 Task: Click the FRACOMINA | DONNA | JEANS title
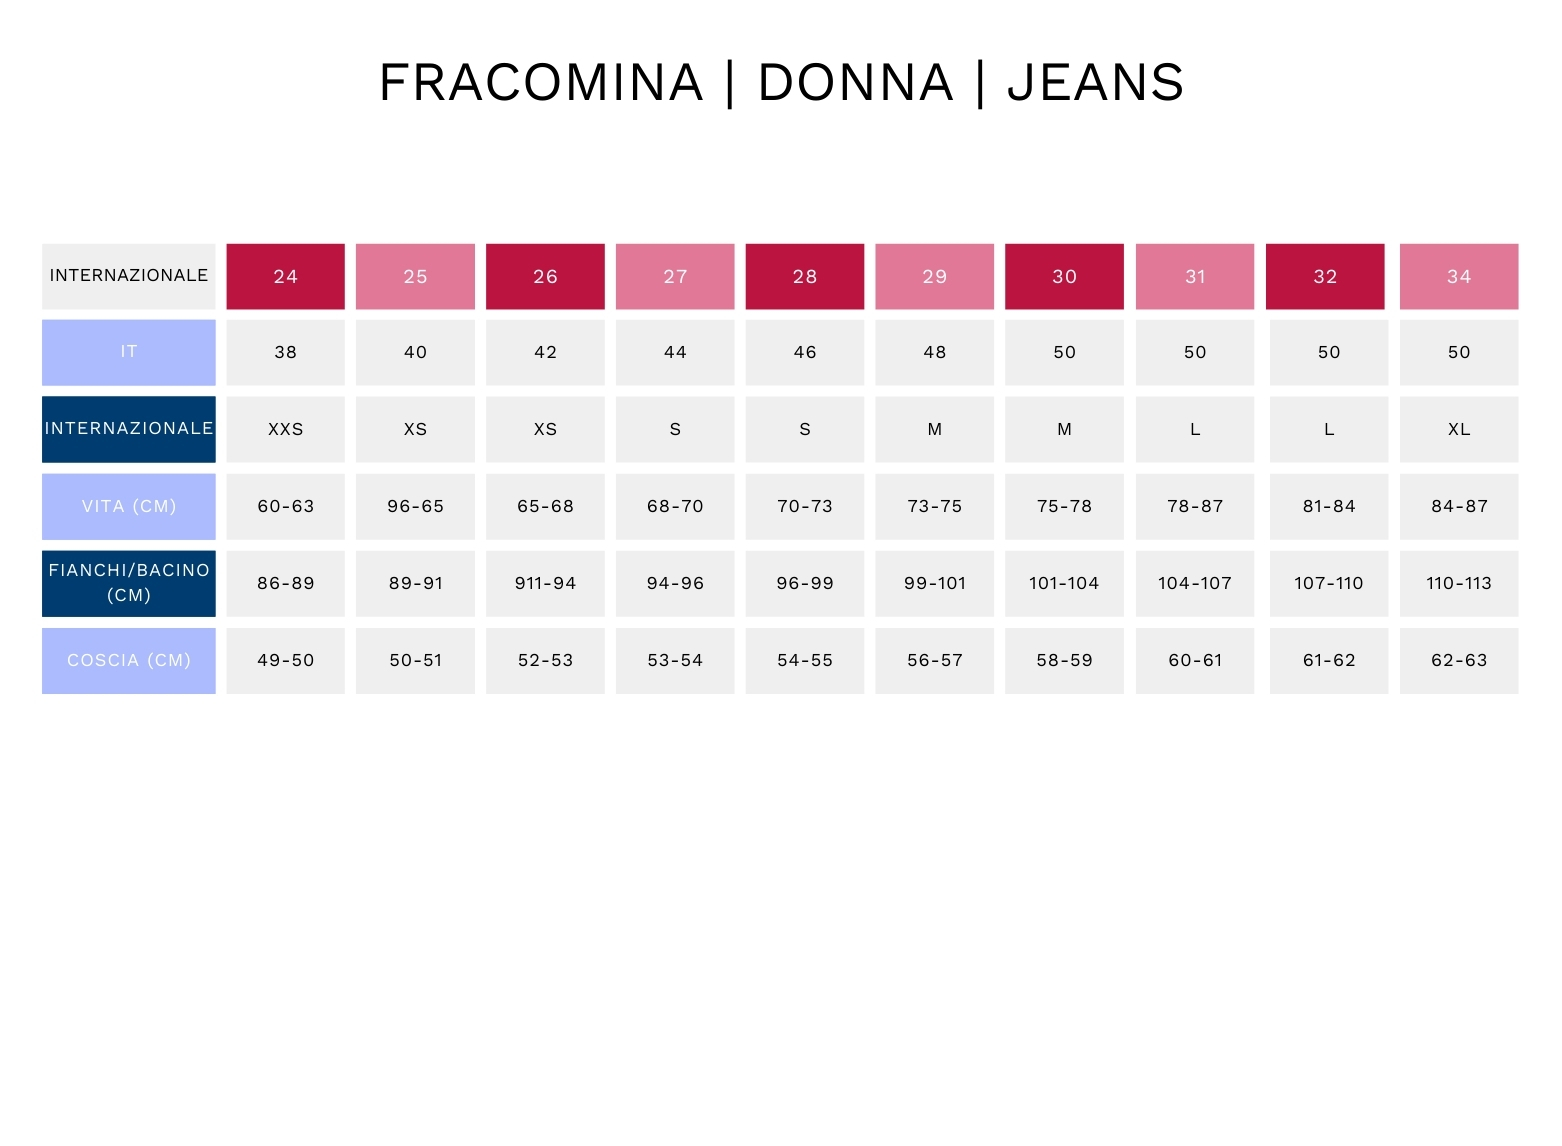click(781, 82)
